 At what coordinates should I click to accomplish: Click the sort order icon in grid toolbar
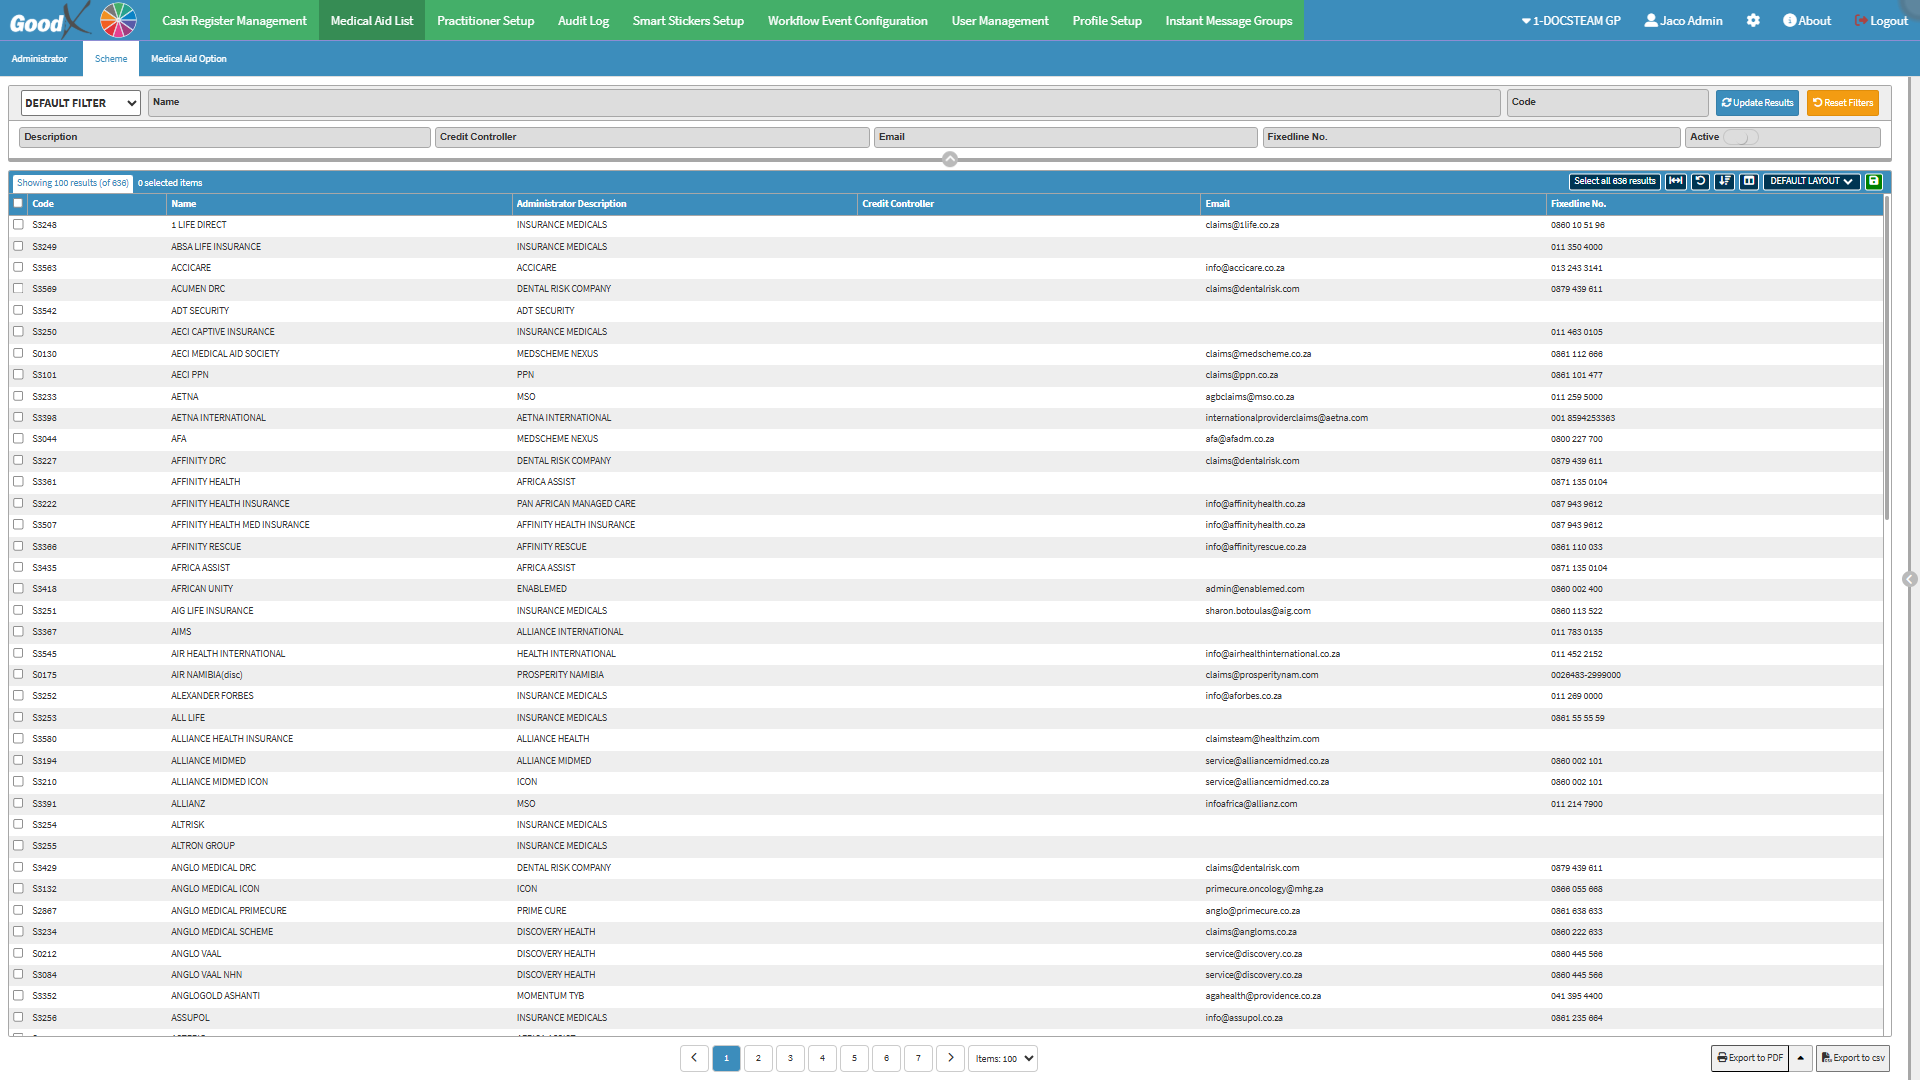coord(1724,181)
